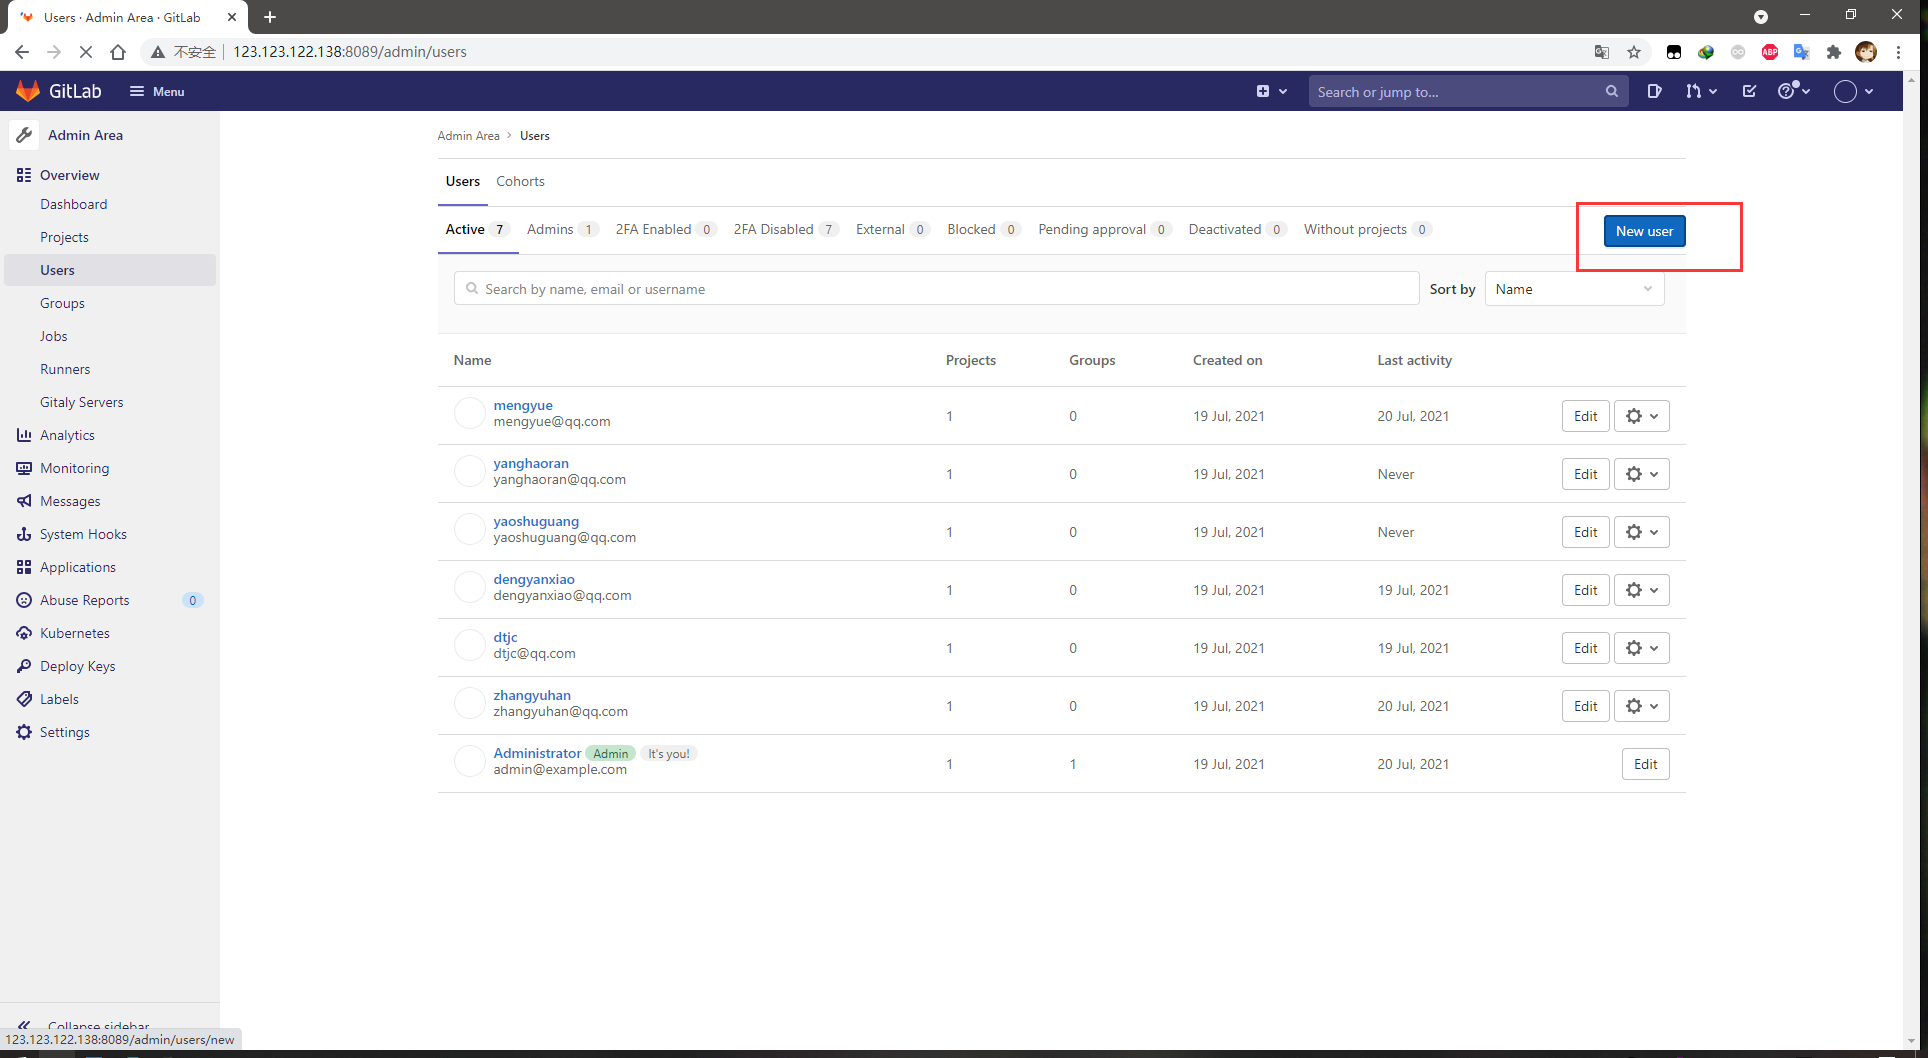This screenshot has width=1928, height=1058.
Task: Click the Abuse Reports face icon
Action: [x=24, y=600]
